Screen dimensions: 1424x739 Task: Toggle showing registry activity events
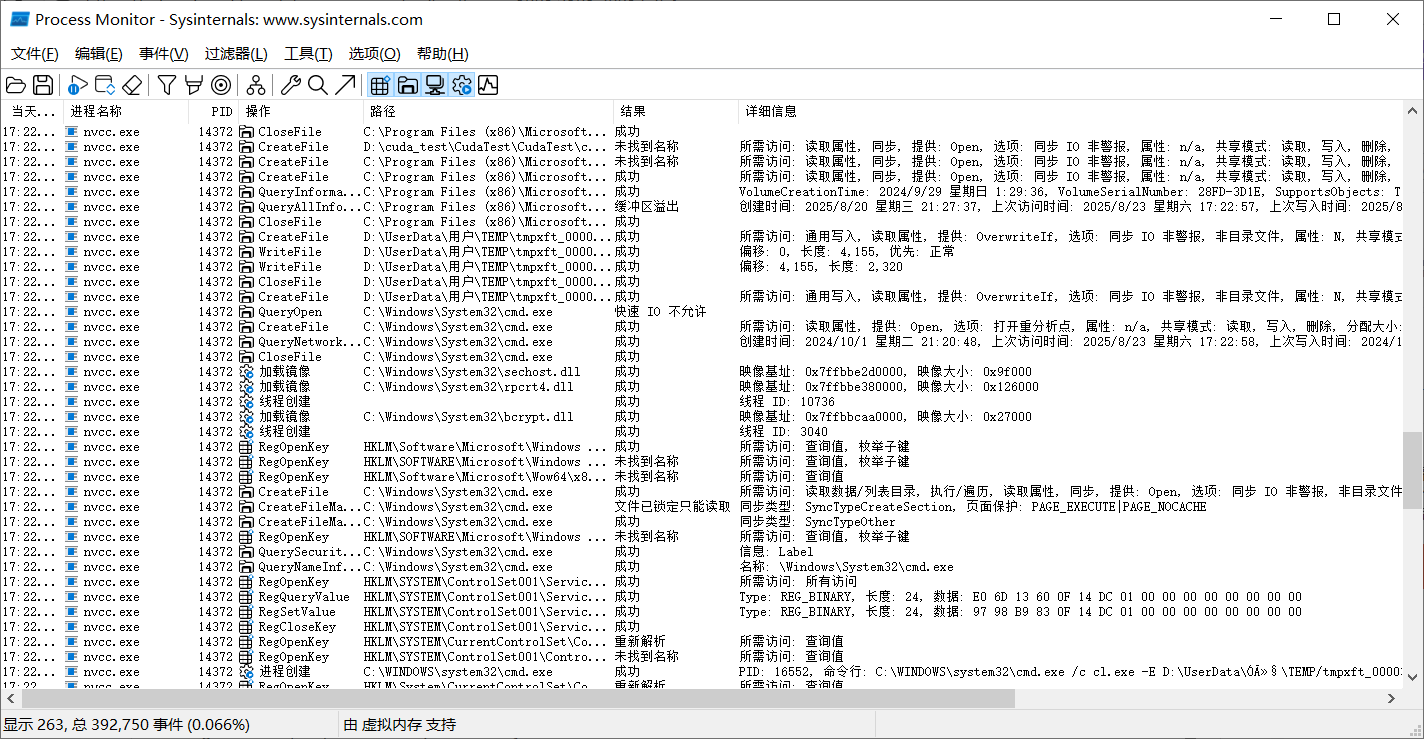point(380,85)
